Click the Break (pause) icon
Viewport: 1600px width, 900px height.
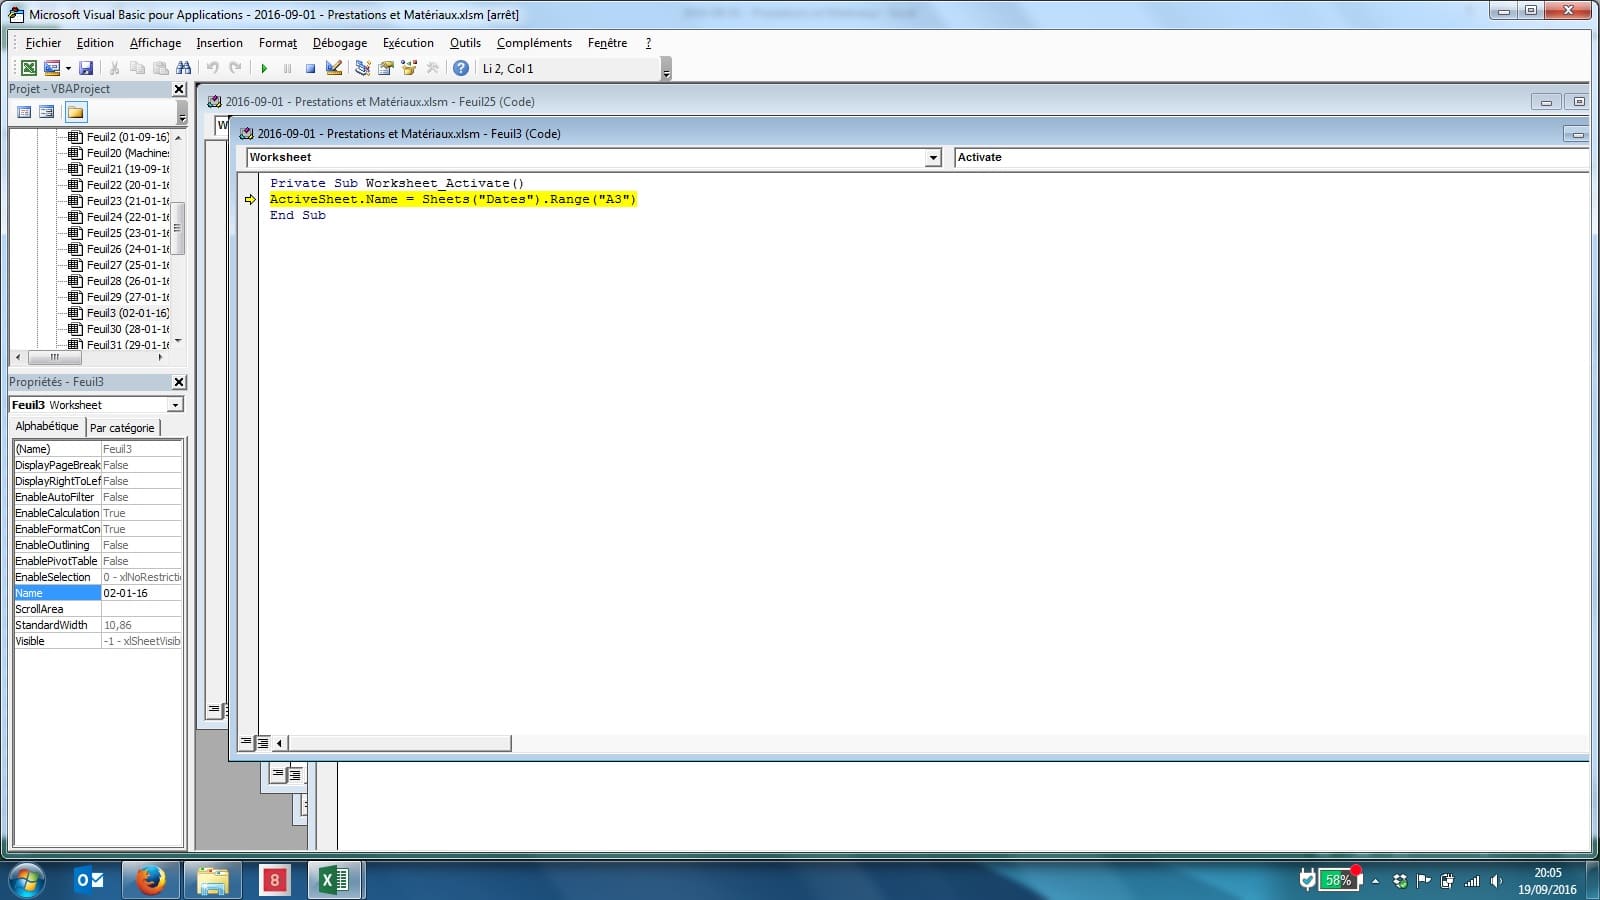[x=287, y=68]
